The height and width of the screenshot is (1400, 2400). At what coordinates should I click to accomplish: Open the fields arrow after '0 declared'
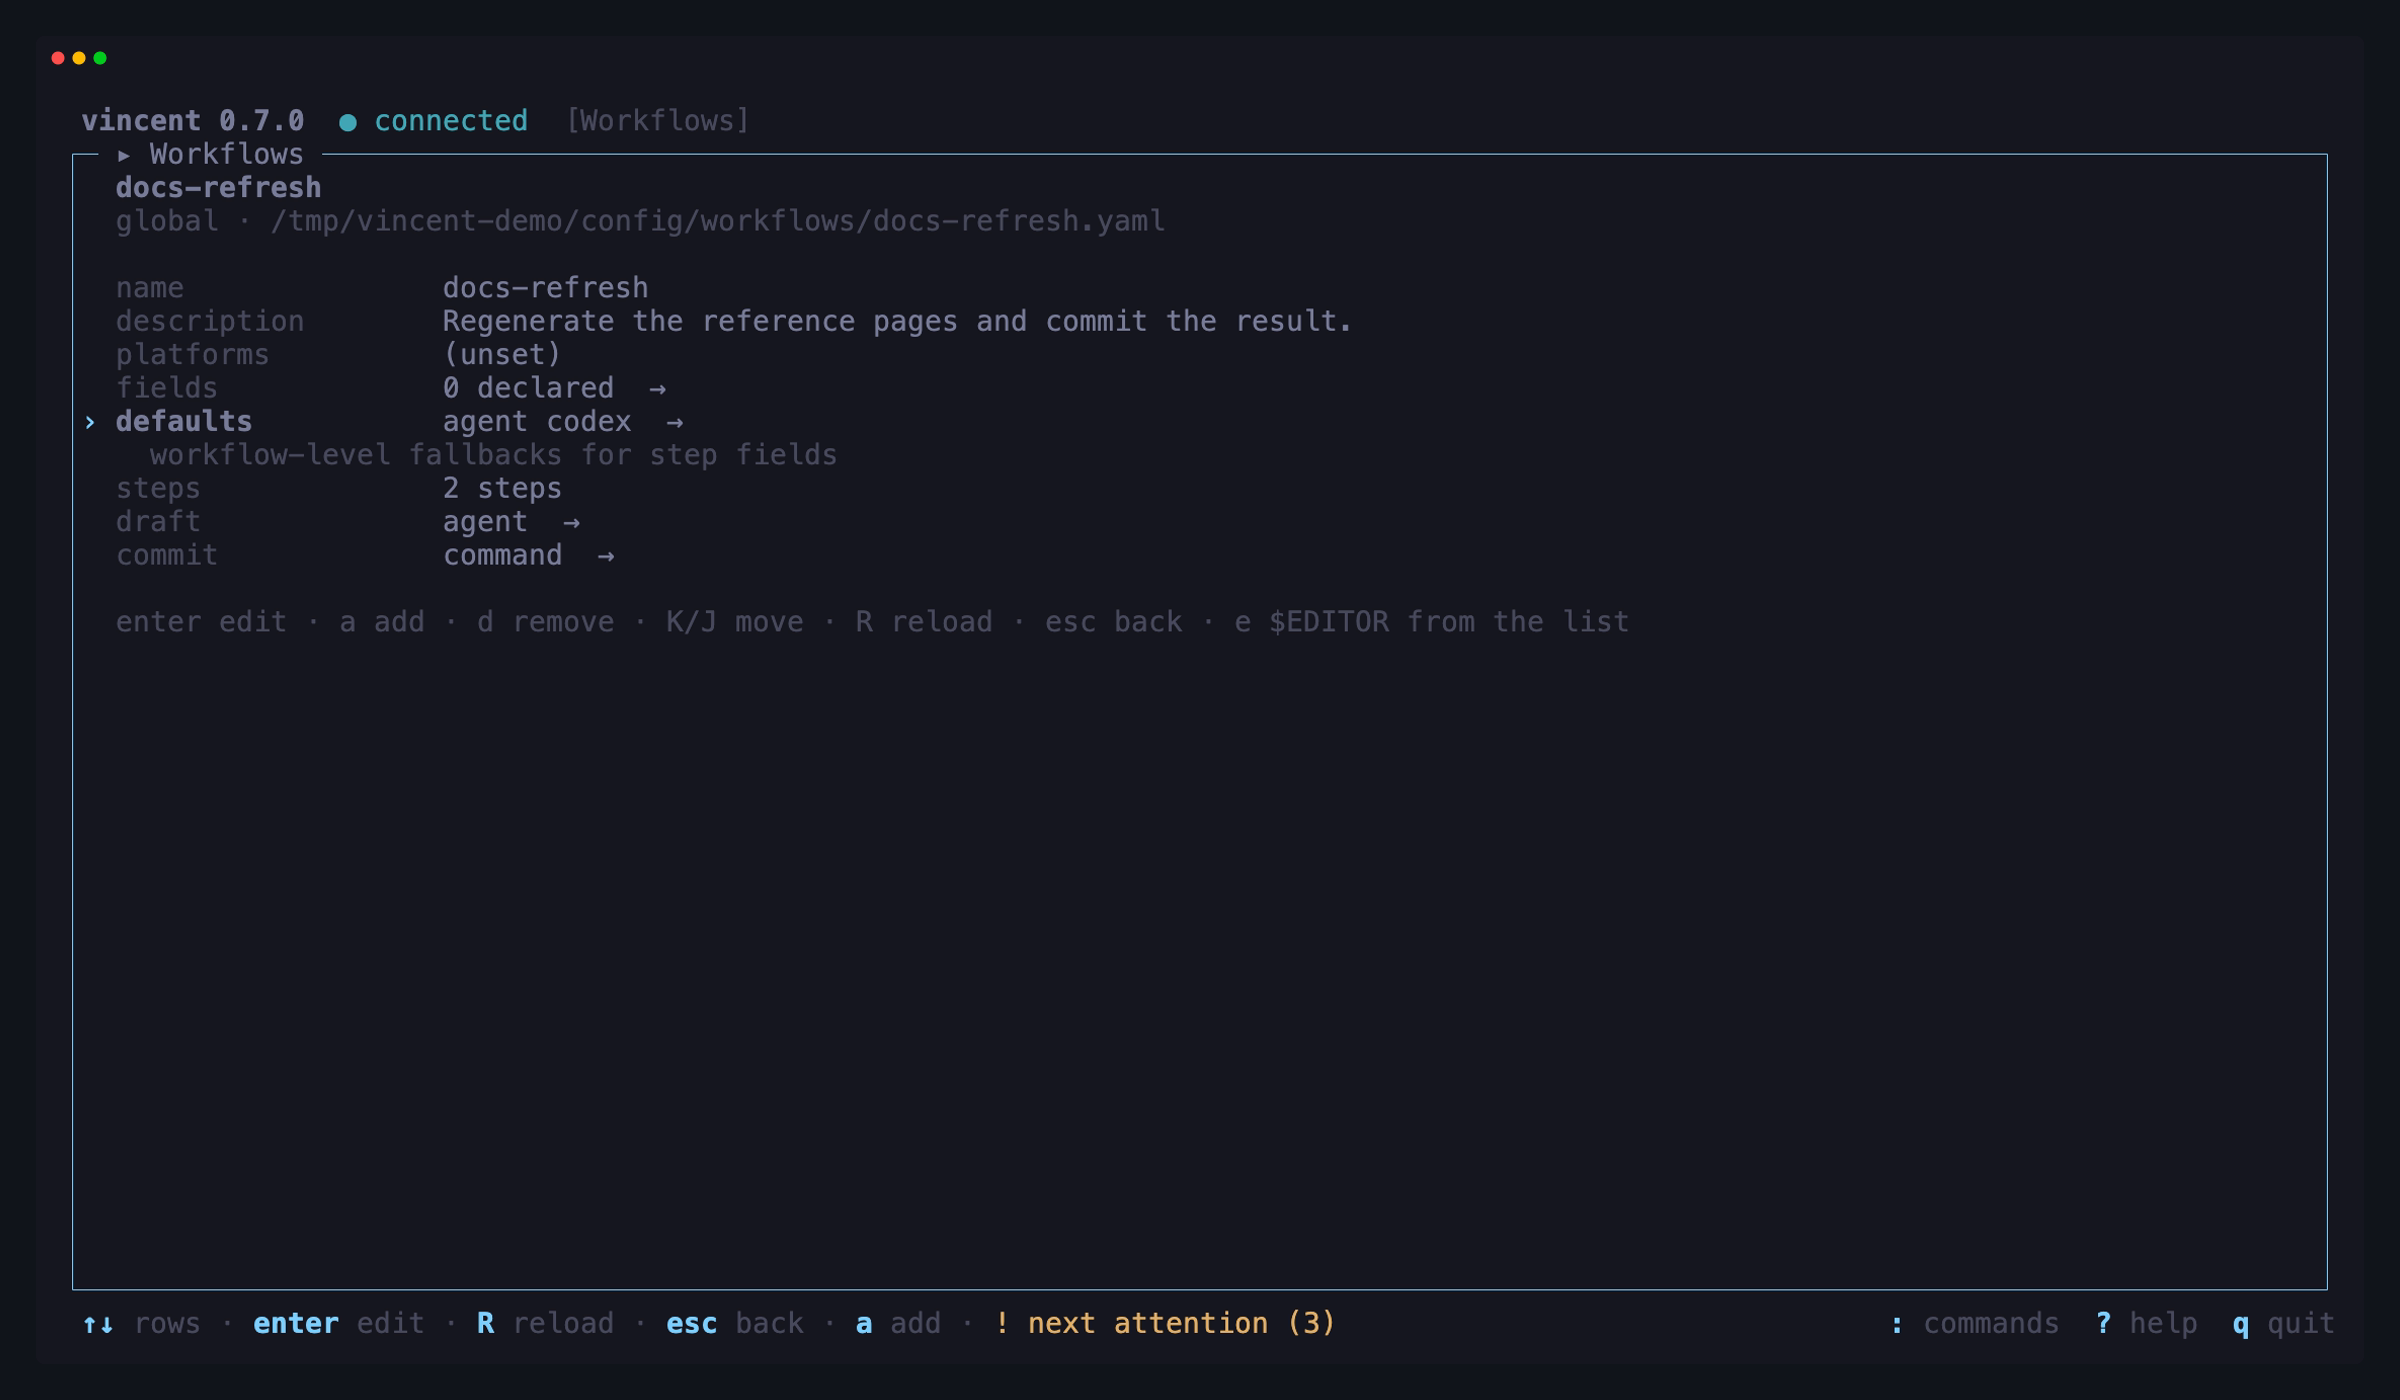(657, 389)
